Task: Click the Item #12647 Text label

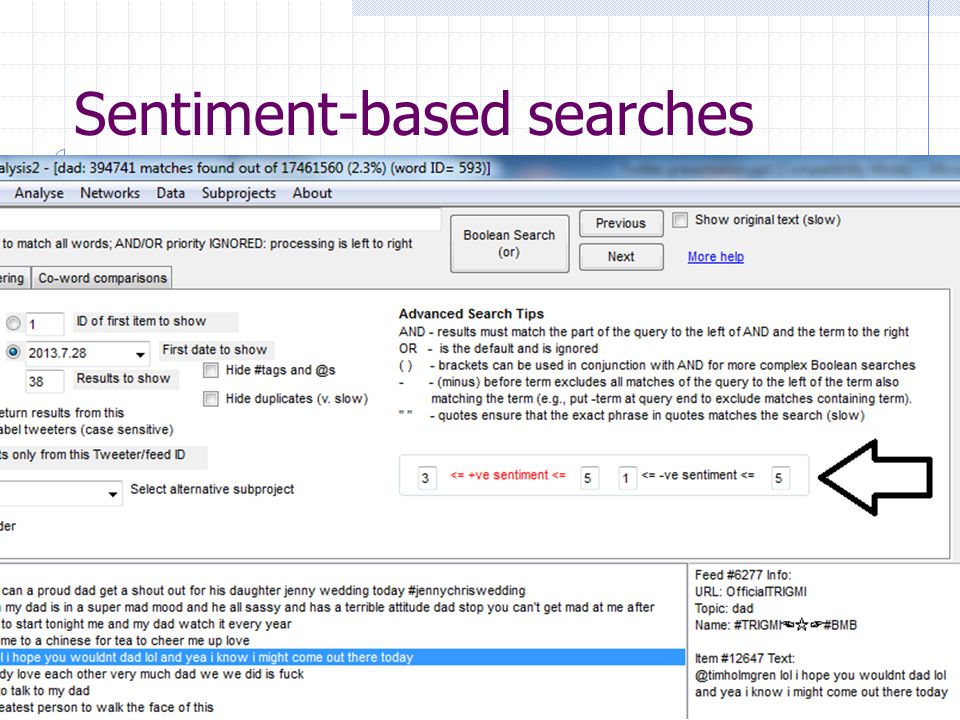Action: tap(744, 659)
